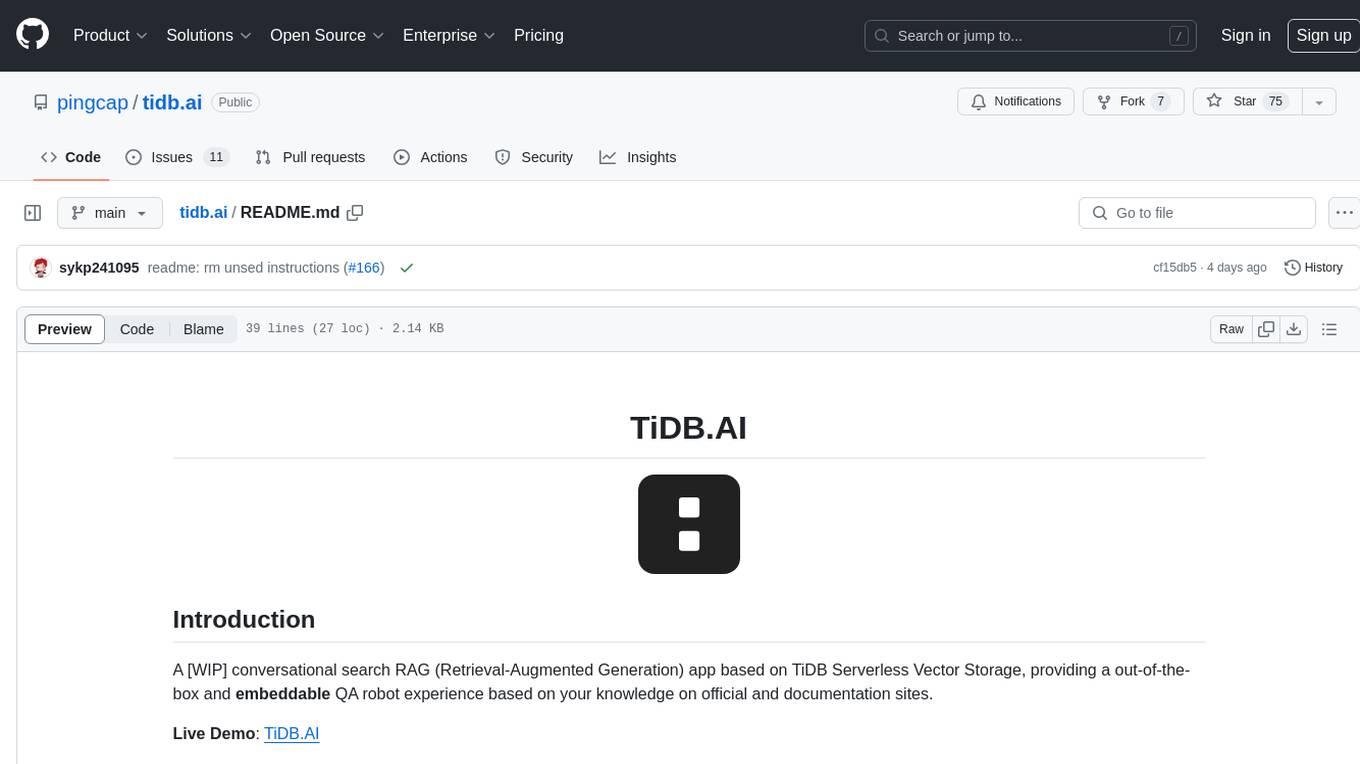Focus the Search or jump to field
The width and height of the screenshot is (1360, 764).
pos(1031,35)
